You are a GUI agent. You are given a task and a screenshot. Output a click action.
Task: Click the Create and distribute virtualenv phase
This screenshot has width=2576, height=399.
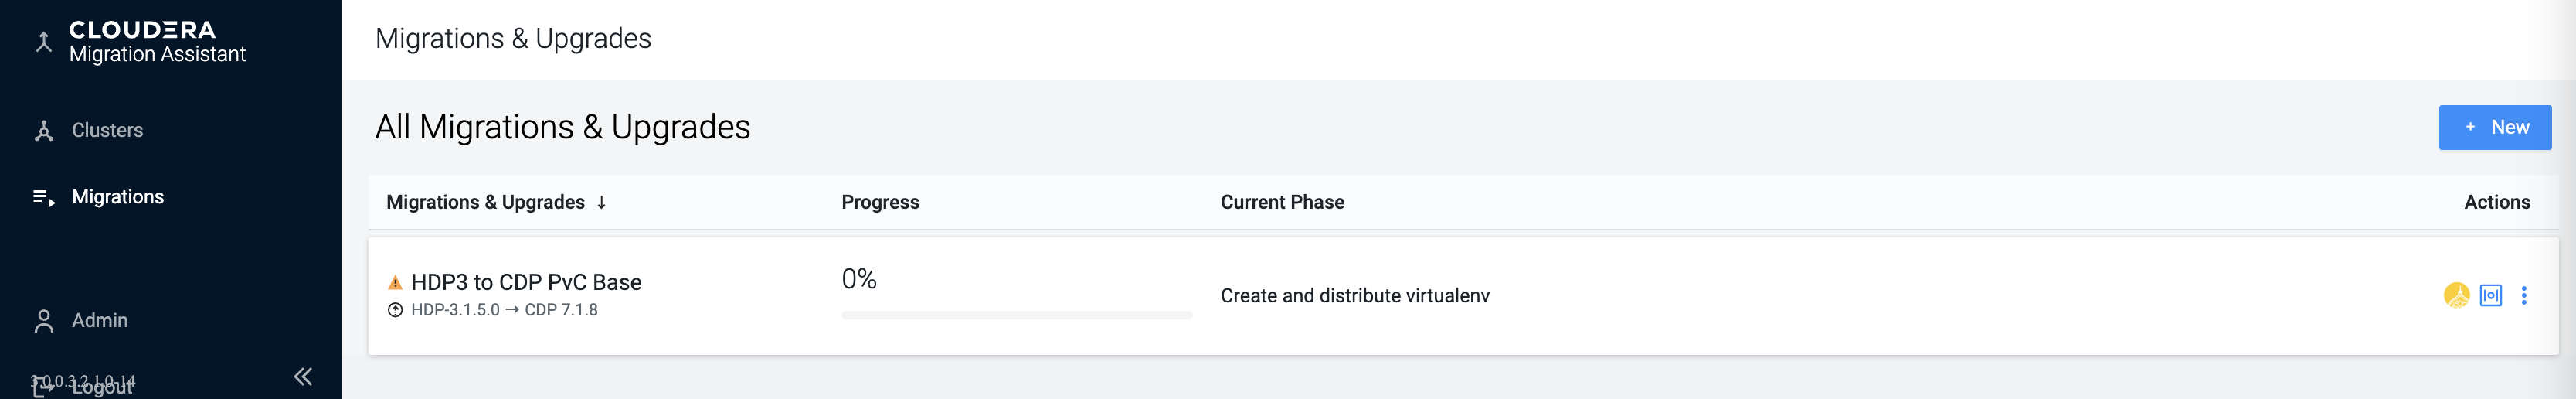coord(1355,296)
